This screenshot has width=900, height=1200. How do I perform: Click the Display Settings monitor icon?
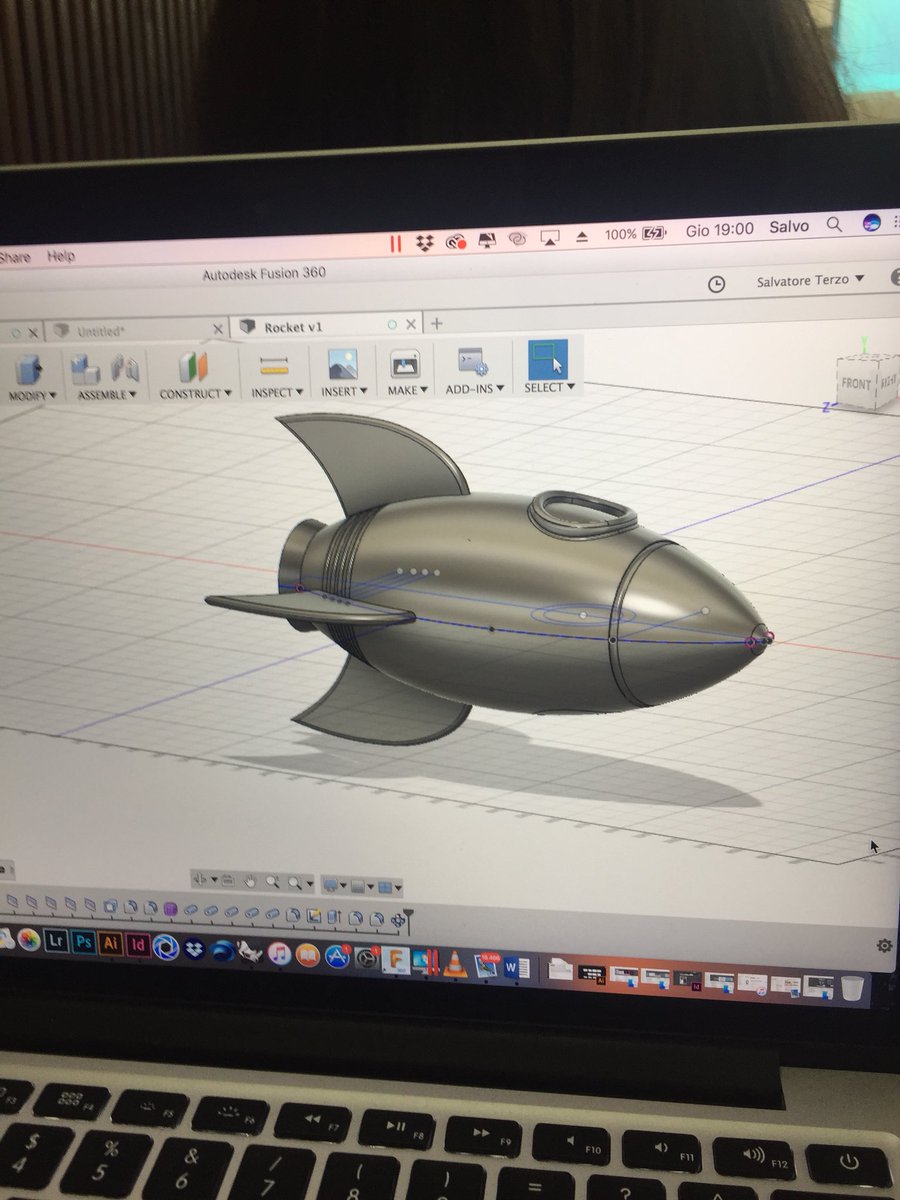(x=331, y=885)
